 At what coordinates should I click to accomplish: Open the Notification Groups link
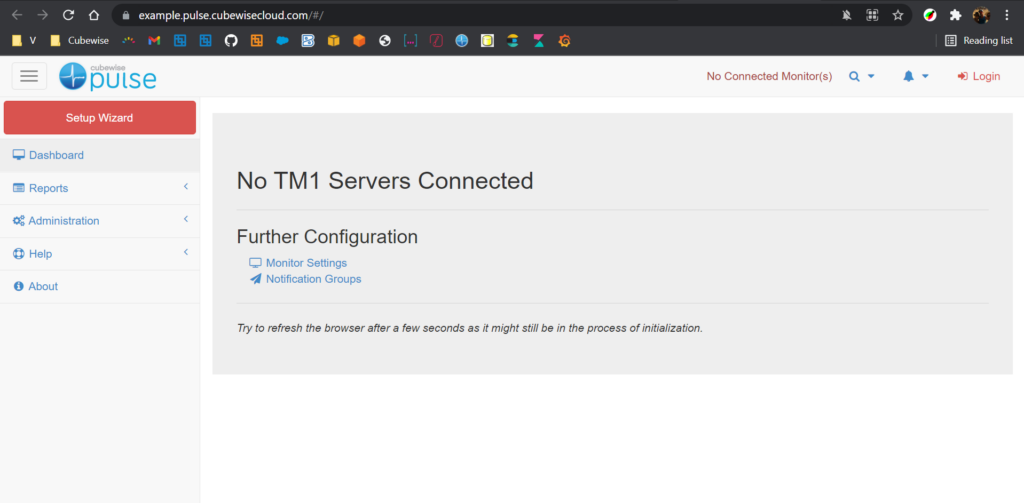[313, 279]
